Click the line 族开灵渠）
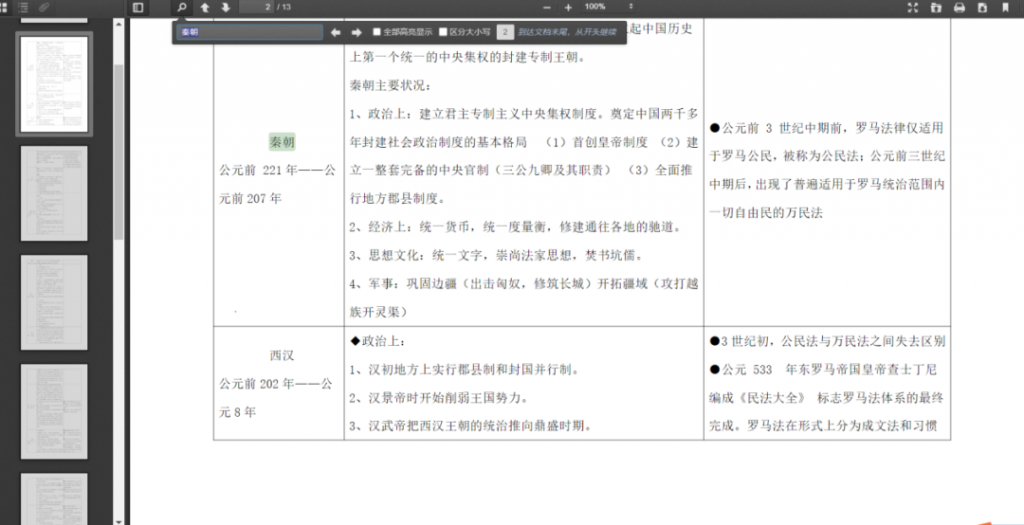Screen dimensions: 1024x525 [x=379, y=311]
